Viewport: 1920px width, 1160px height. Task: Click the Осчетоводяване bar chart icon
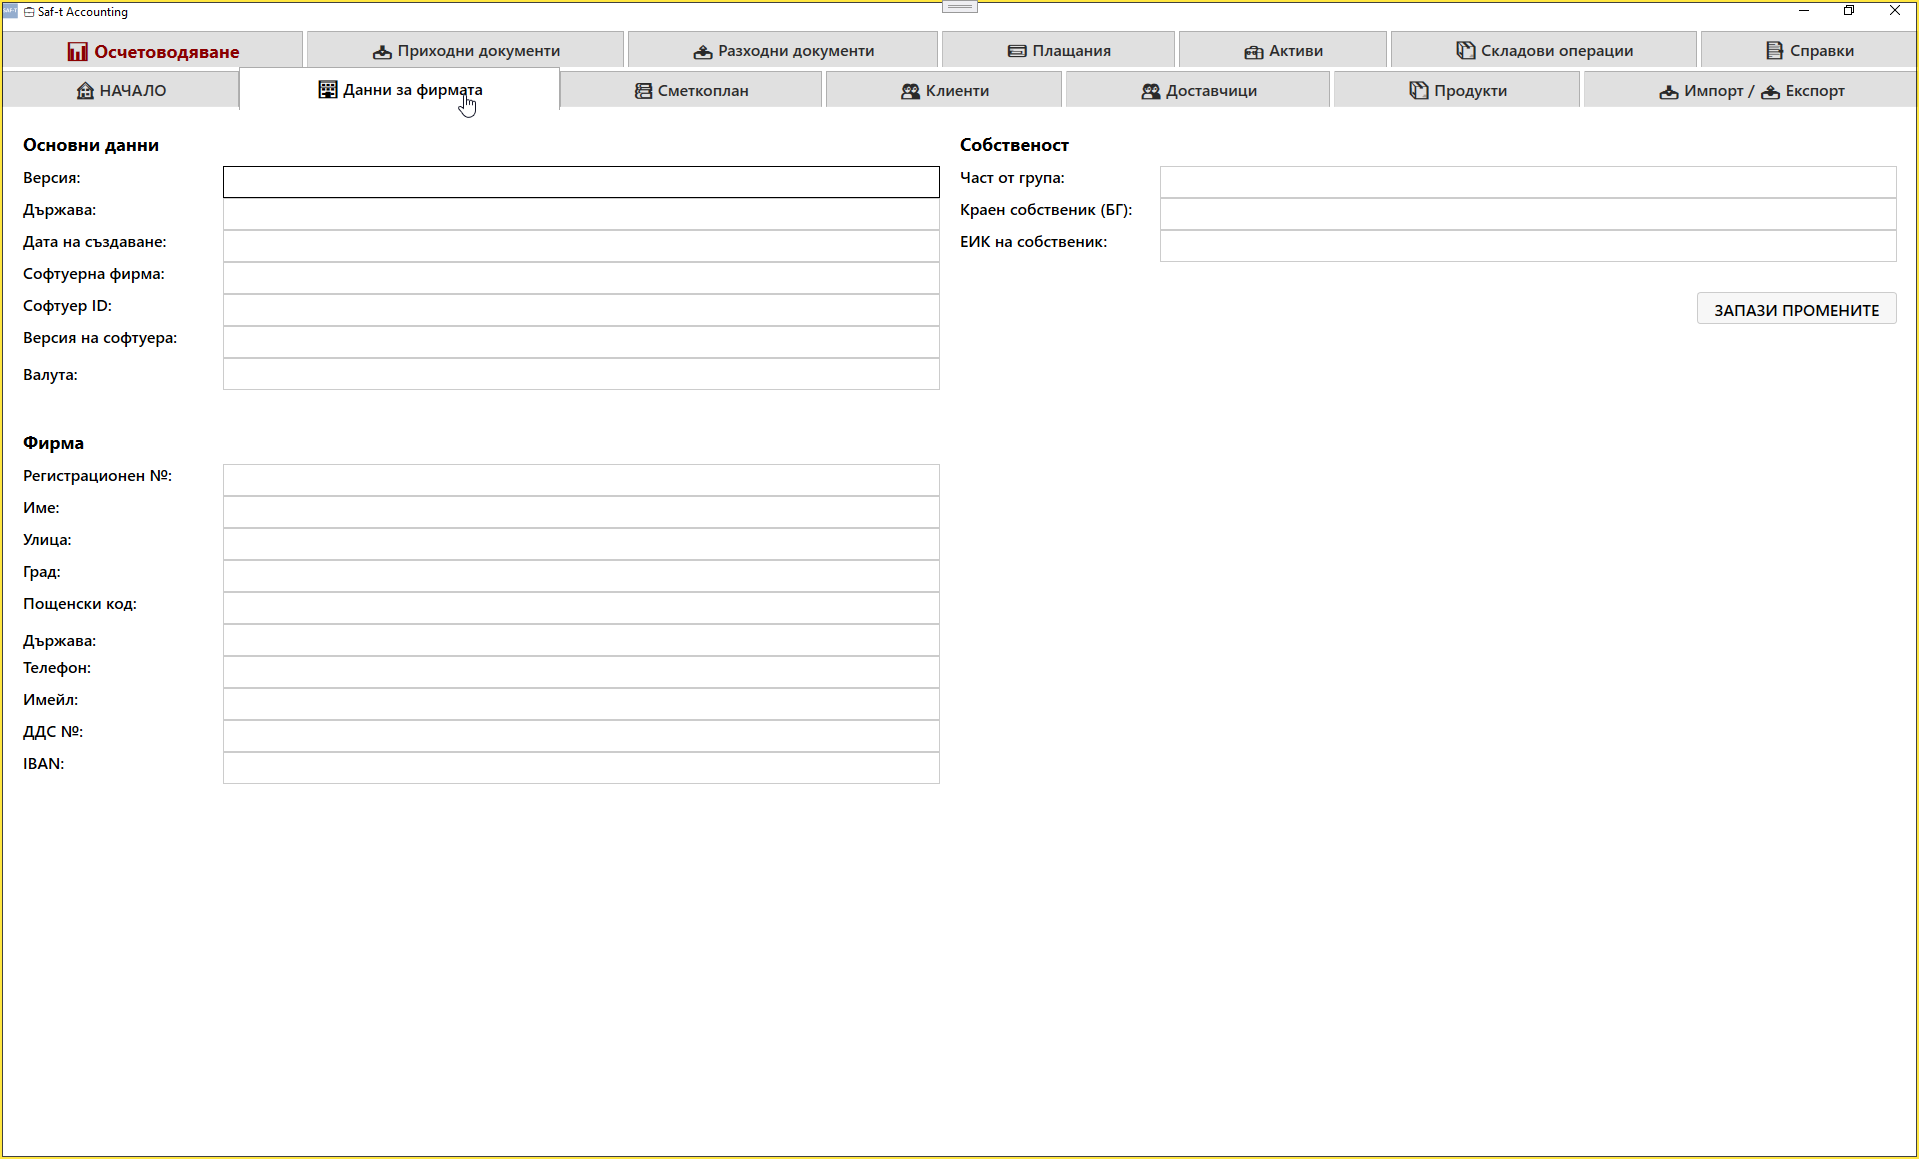(x=77, y=51)
